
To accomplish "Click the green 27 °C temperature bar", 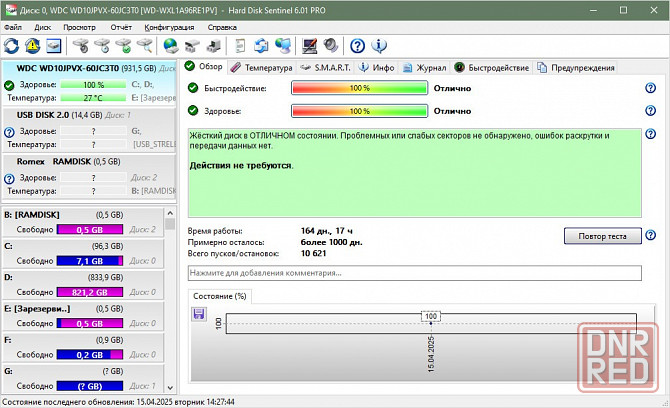I will [x=93, y=97].
